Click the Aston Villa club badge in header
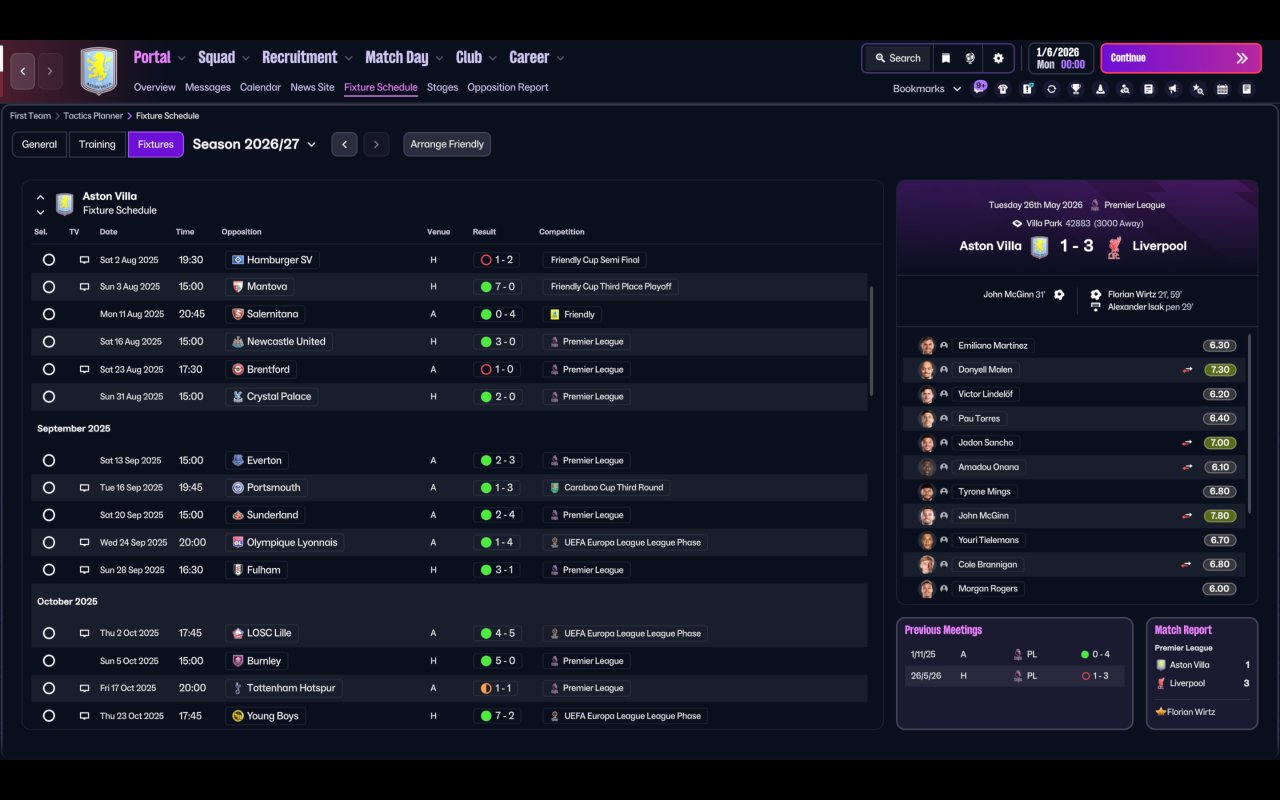Viewport: 1280px width, 800px height. pos(98,71)
